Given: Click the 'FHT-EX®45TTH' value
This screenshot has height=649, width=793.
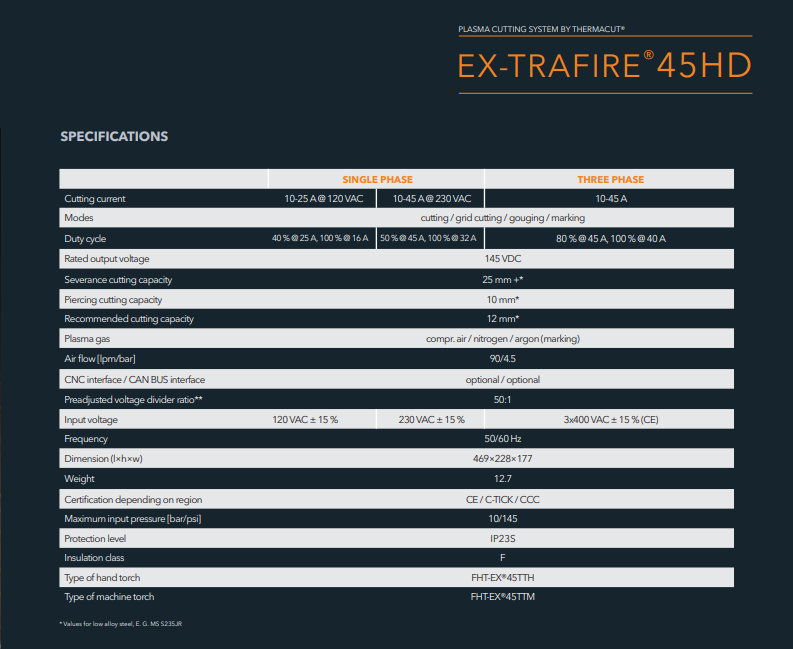Looking at the screenshot, I should [503, 578].
